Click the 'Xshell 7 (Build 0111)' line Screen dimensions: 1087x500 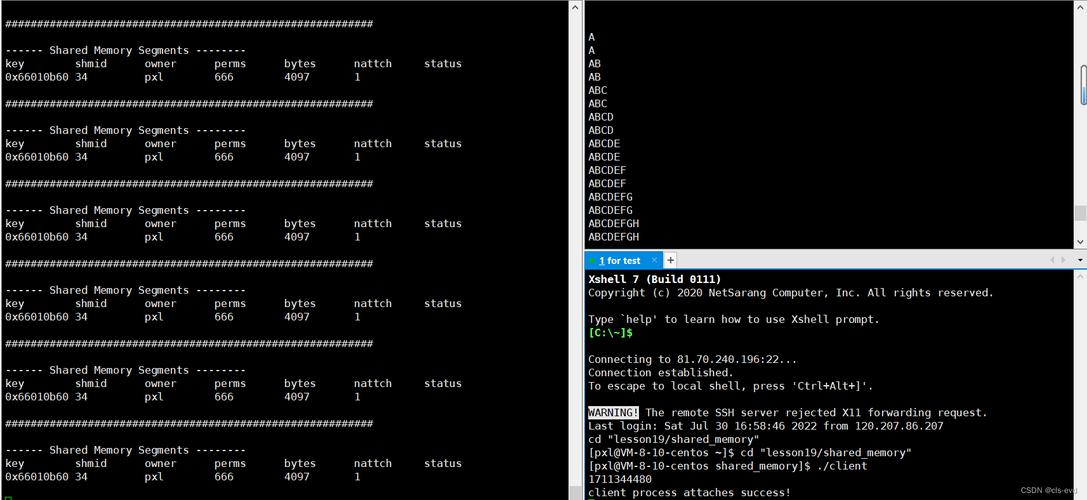coord(654,279)
